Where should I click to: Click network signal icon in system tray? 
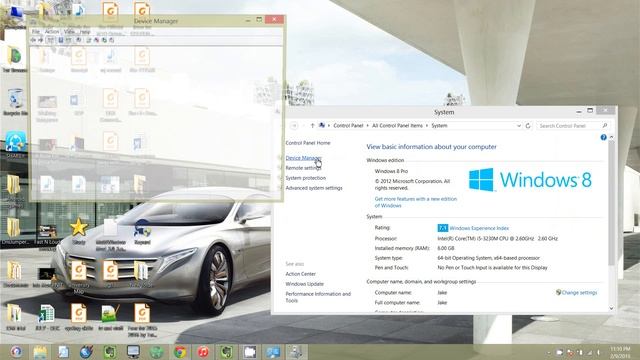pyautogui.click(x=589, y=352)
